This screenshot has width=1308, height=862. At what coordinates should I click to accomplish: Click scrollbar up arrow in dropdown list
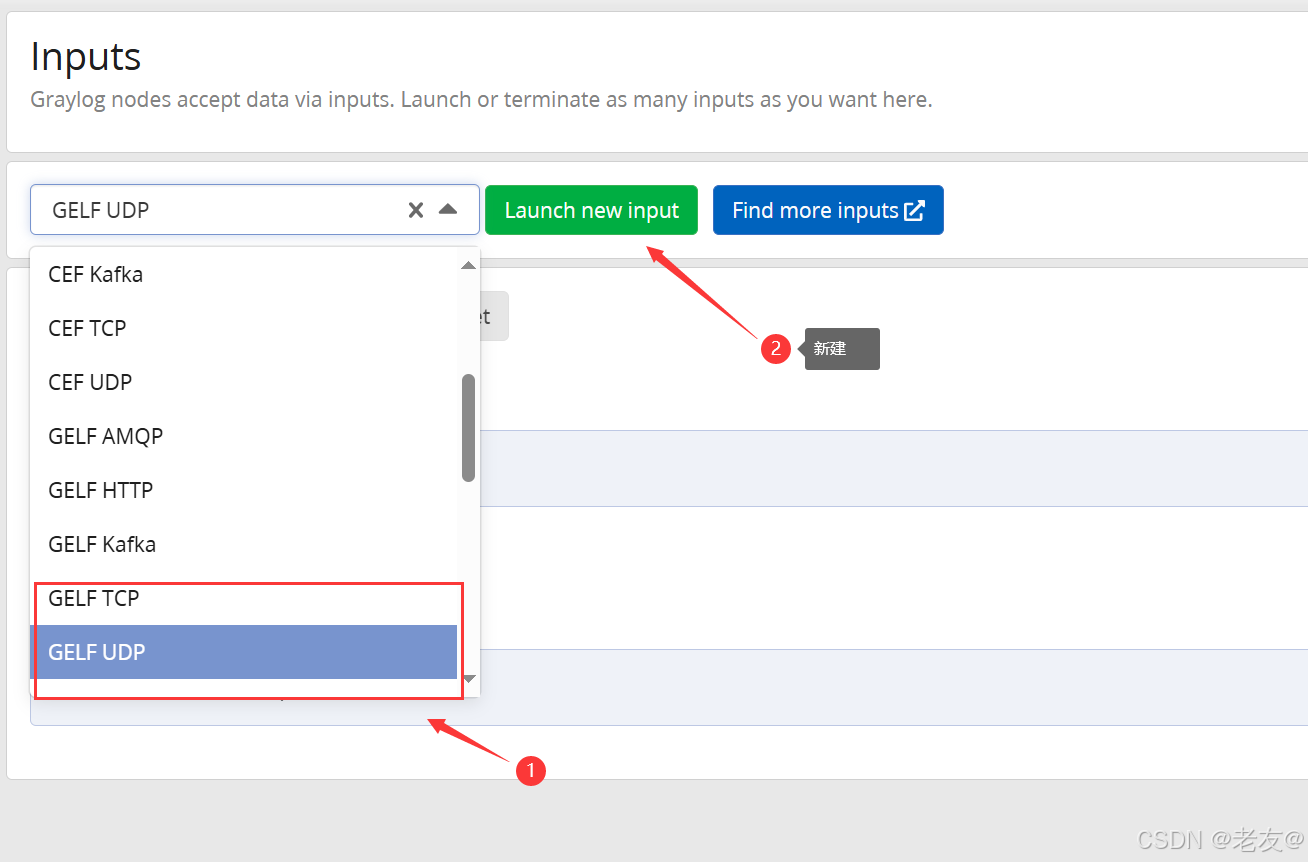[468, 265]
